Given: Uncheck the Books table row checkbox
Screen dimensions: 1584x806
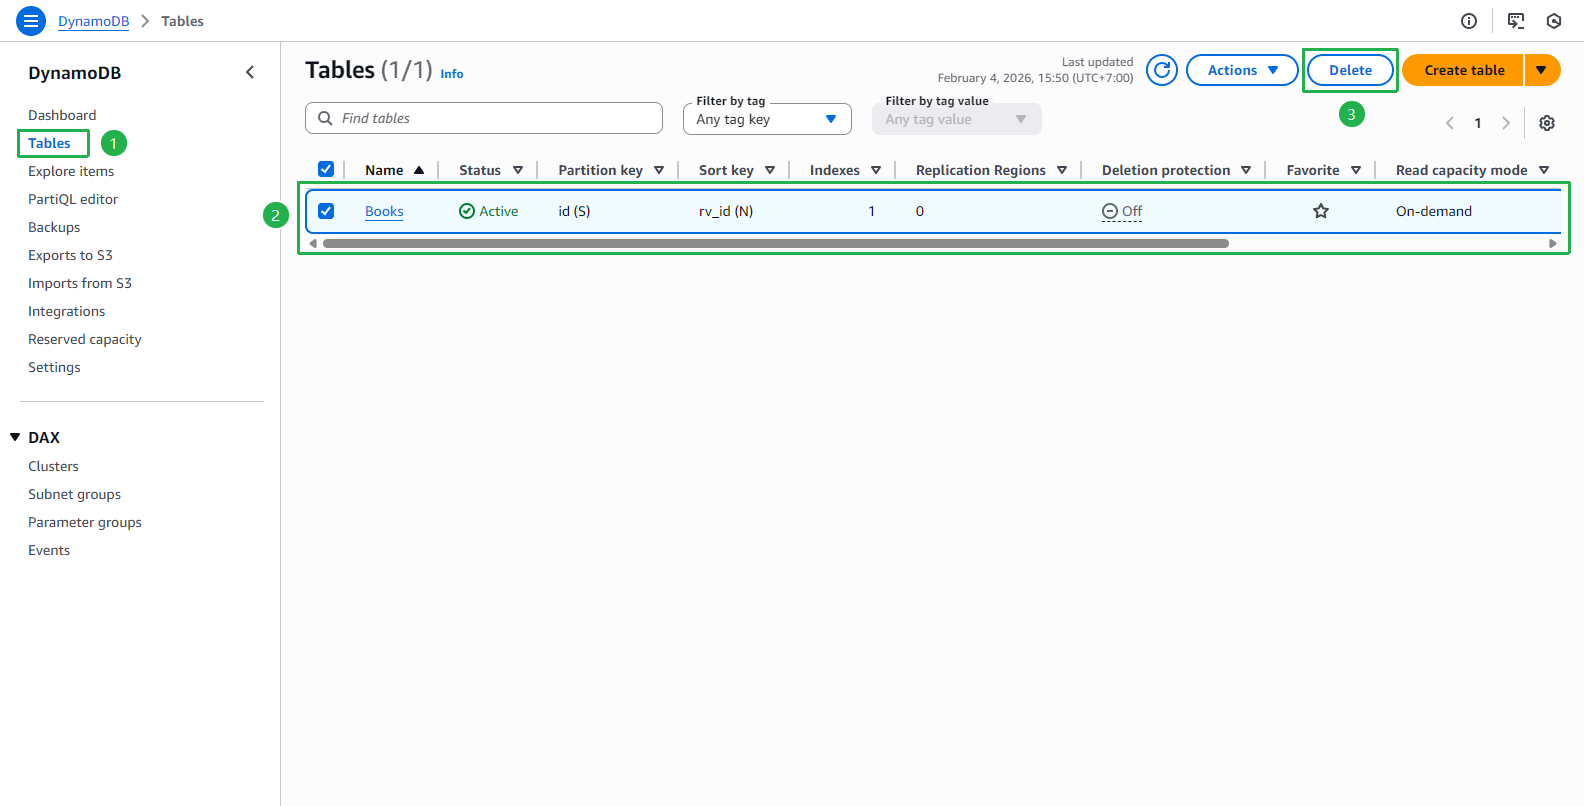Looking at the screenshot, I should pyautogui.click(x=326, y=211).
